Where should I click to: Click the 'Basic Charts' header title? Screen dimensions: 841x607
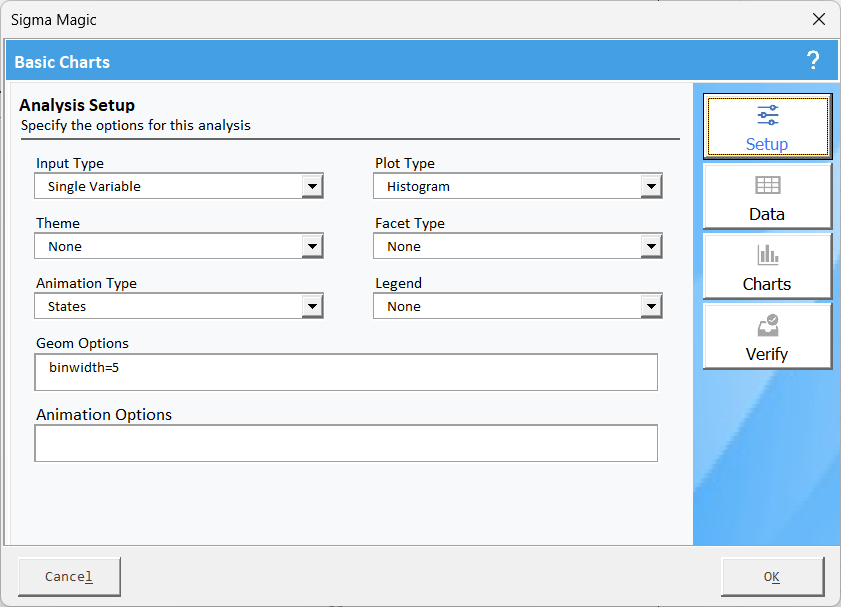click(62, 62)
